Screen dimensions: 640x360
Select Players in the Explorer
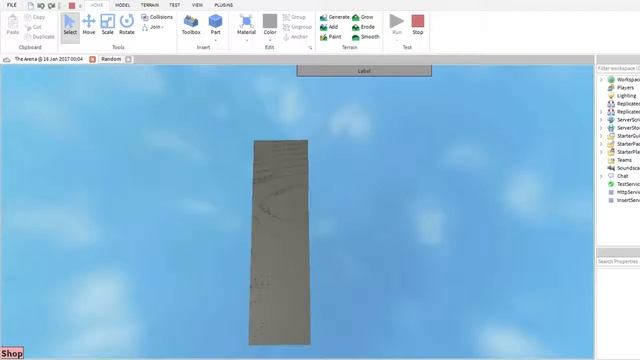tap(625, 88)
